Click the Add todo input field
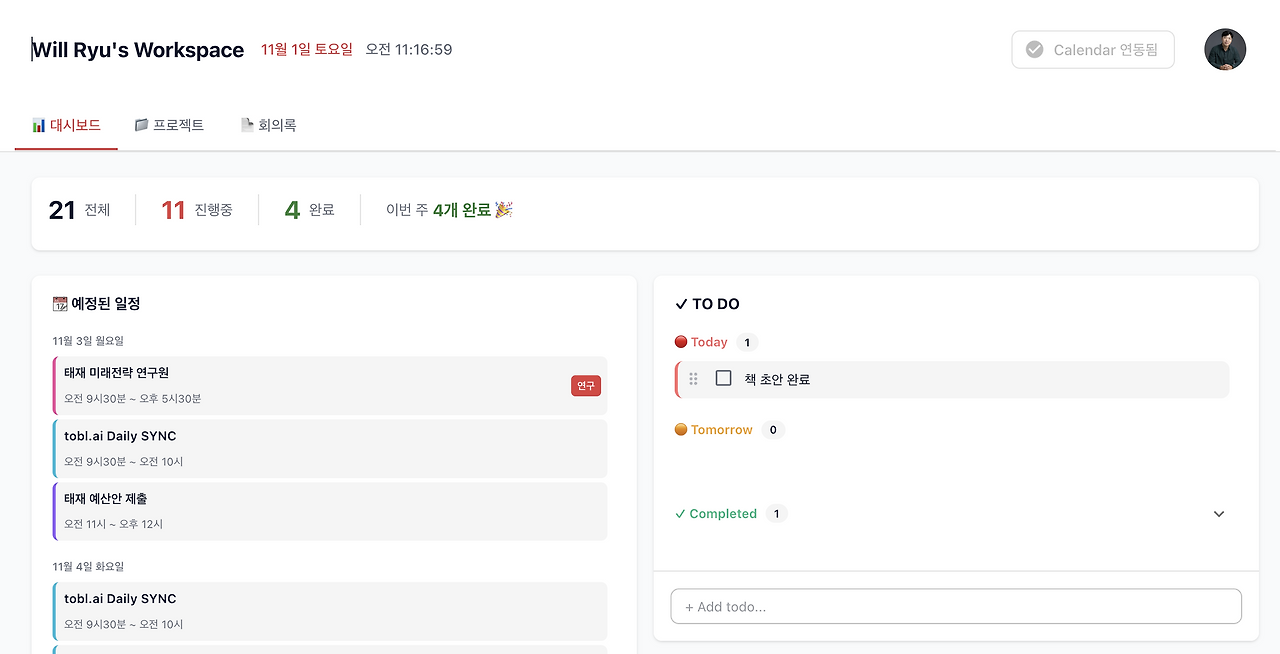 955,606
